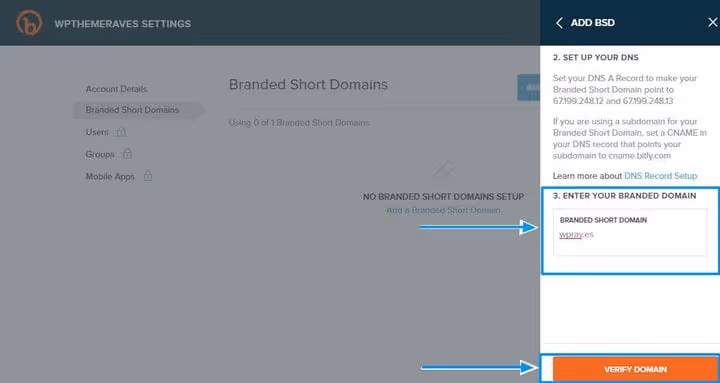Screen dimensions: 720x383
Task: Click the '2. SET UP YOUR DNS' heading
Action: point(596,57)
